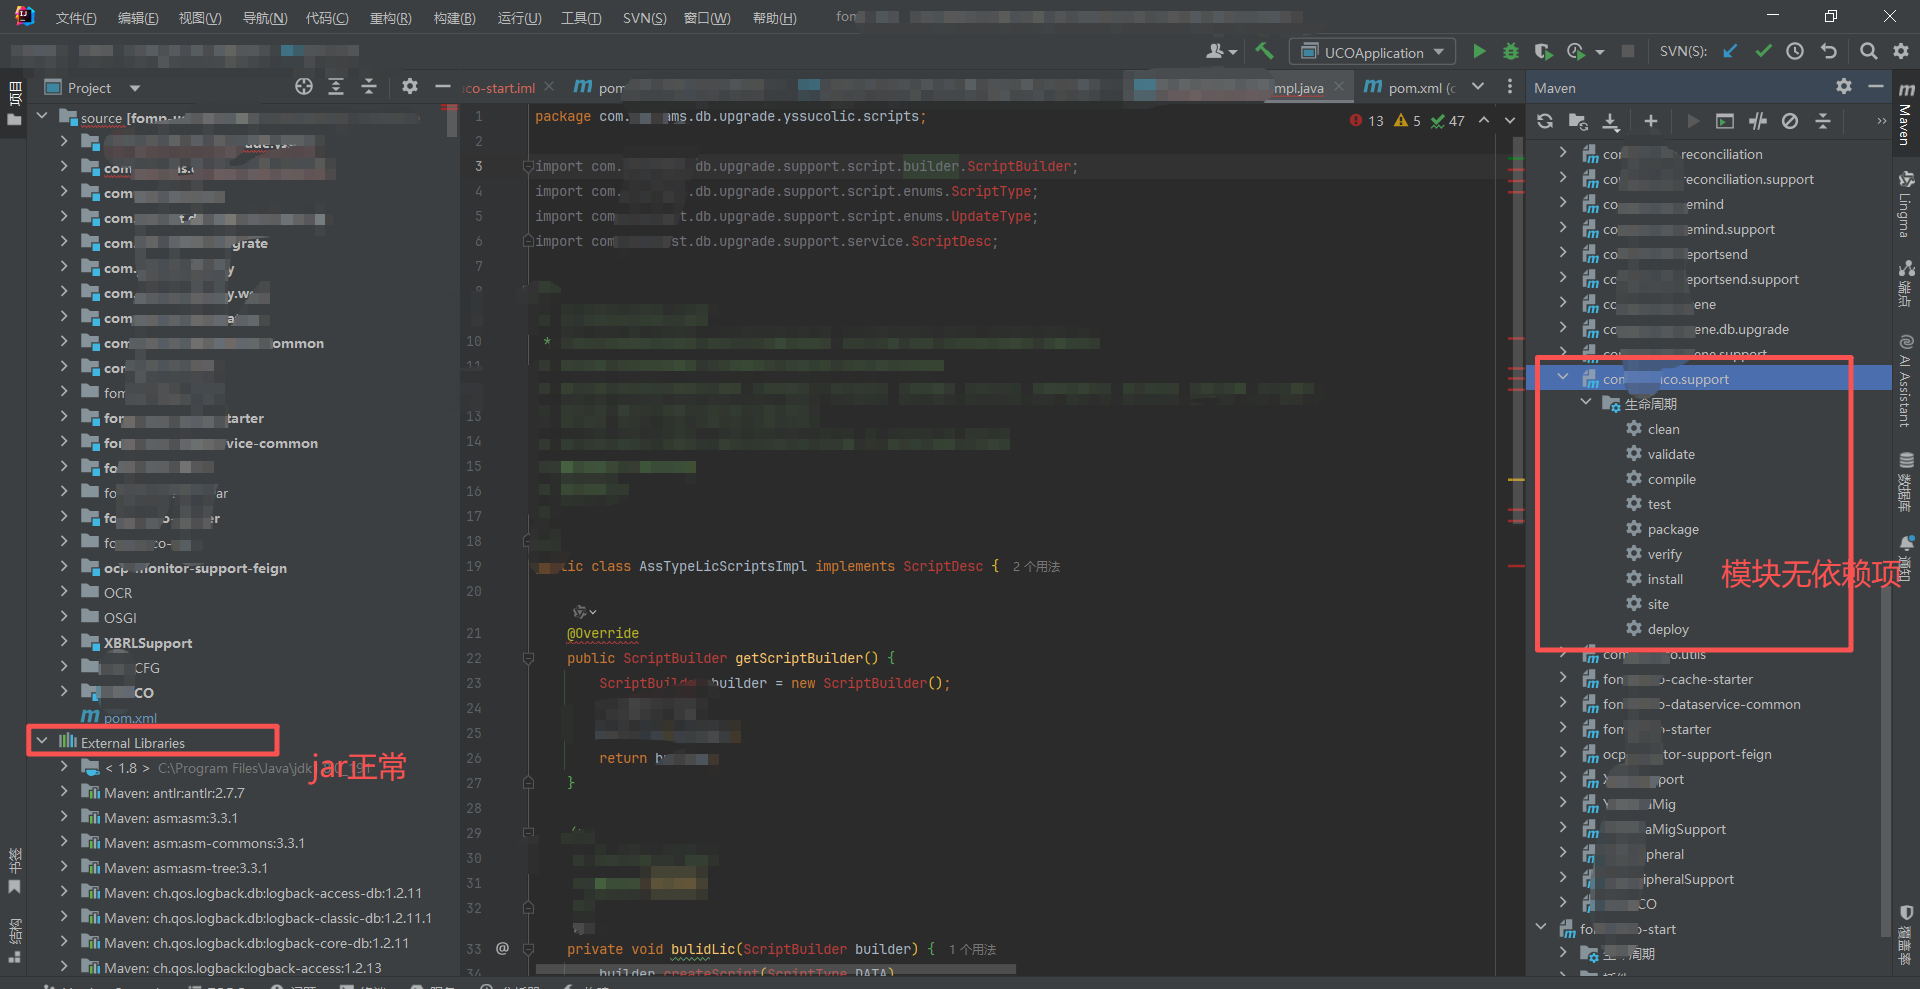Open Lingma side tool tab
Screen dimensions: 1920x989
[1906, 205]
